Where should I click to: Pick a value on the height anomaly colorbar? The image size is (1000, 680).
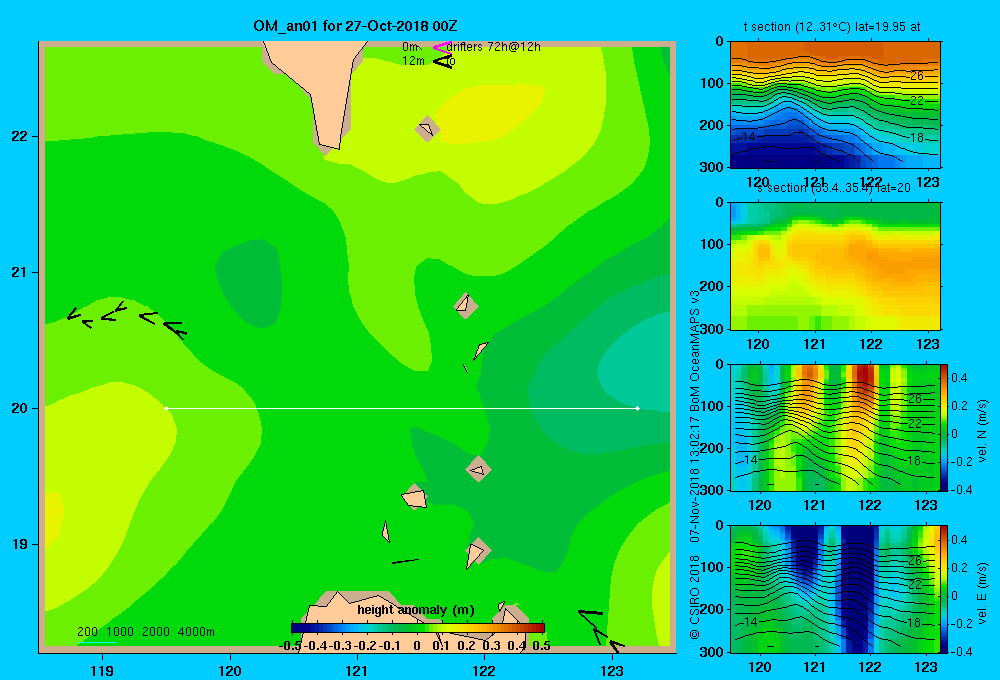[x=418, y=628]
